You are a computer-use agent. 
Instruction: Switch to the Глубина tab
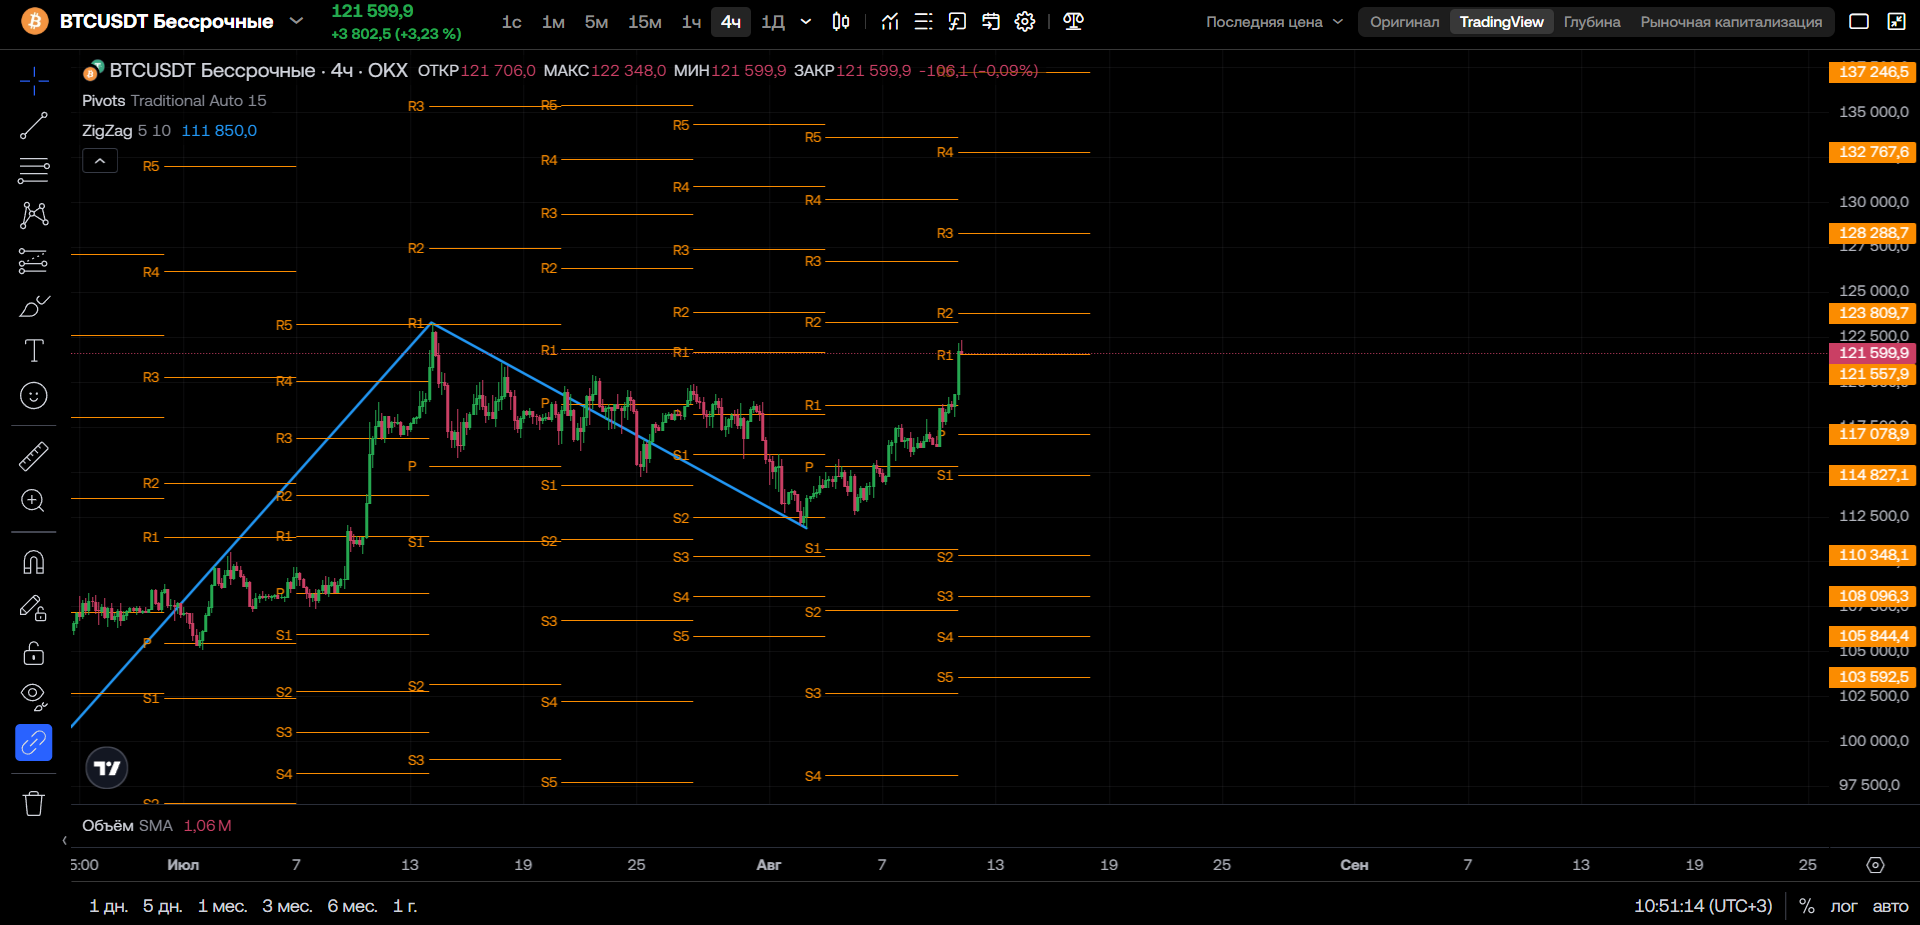(x=1592, y=22)
